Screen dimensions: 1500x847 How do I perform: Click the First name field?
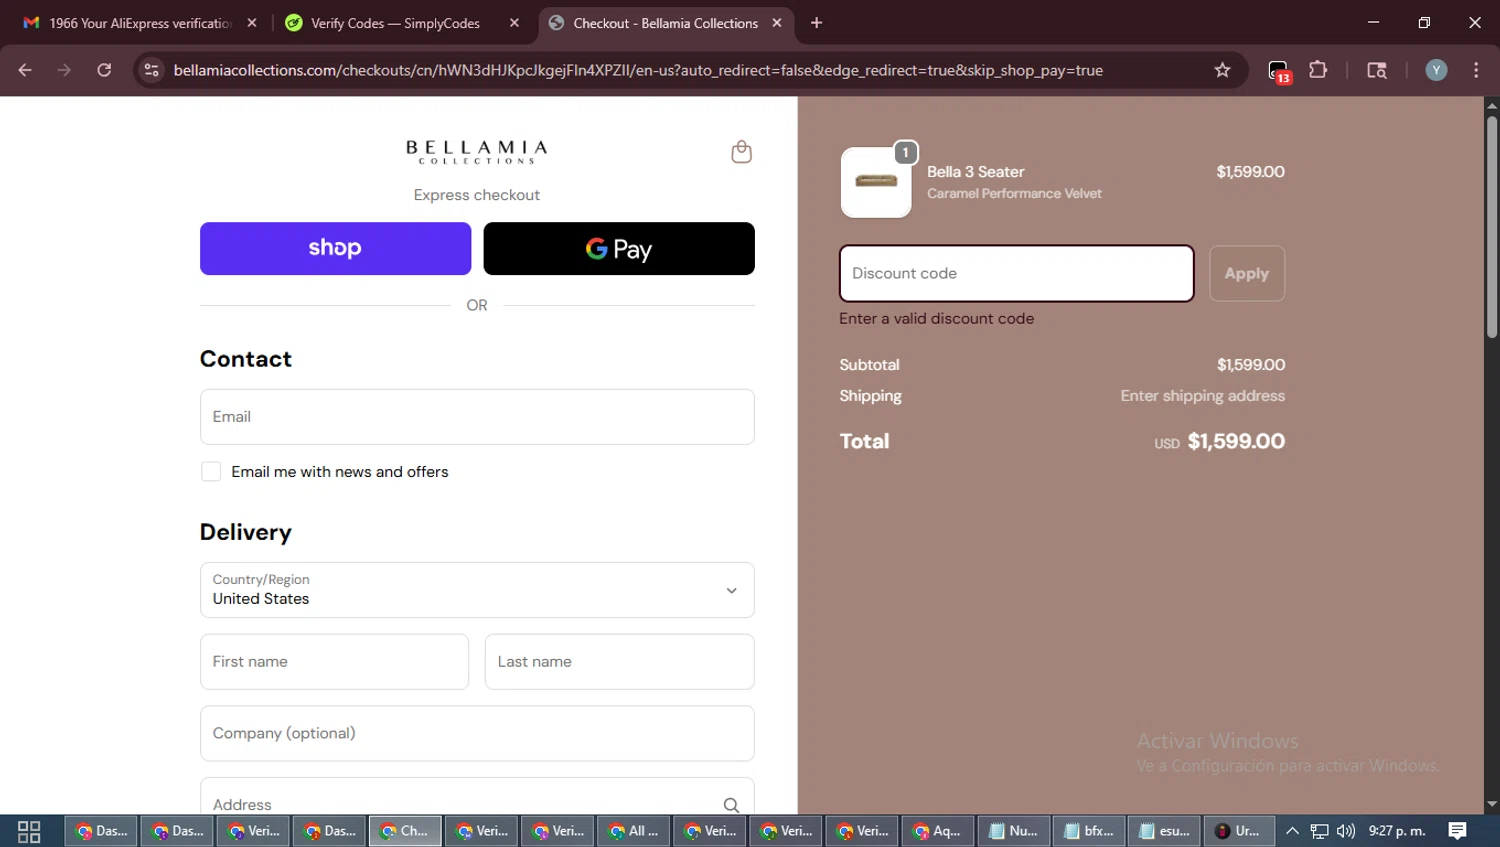click(334, 662)
